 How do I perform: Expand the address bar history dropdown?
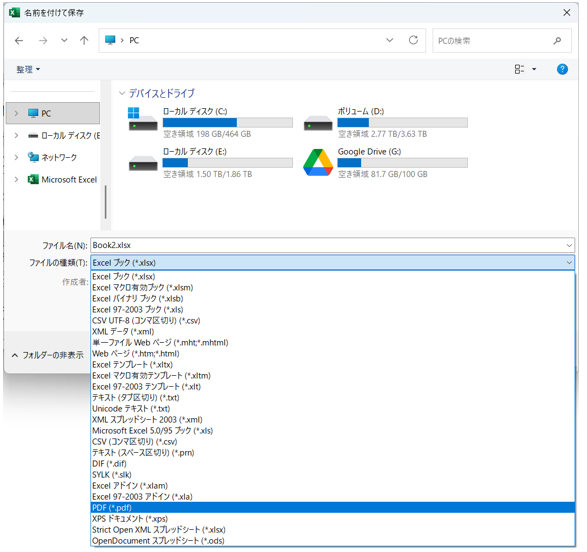(390, 40)
